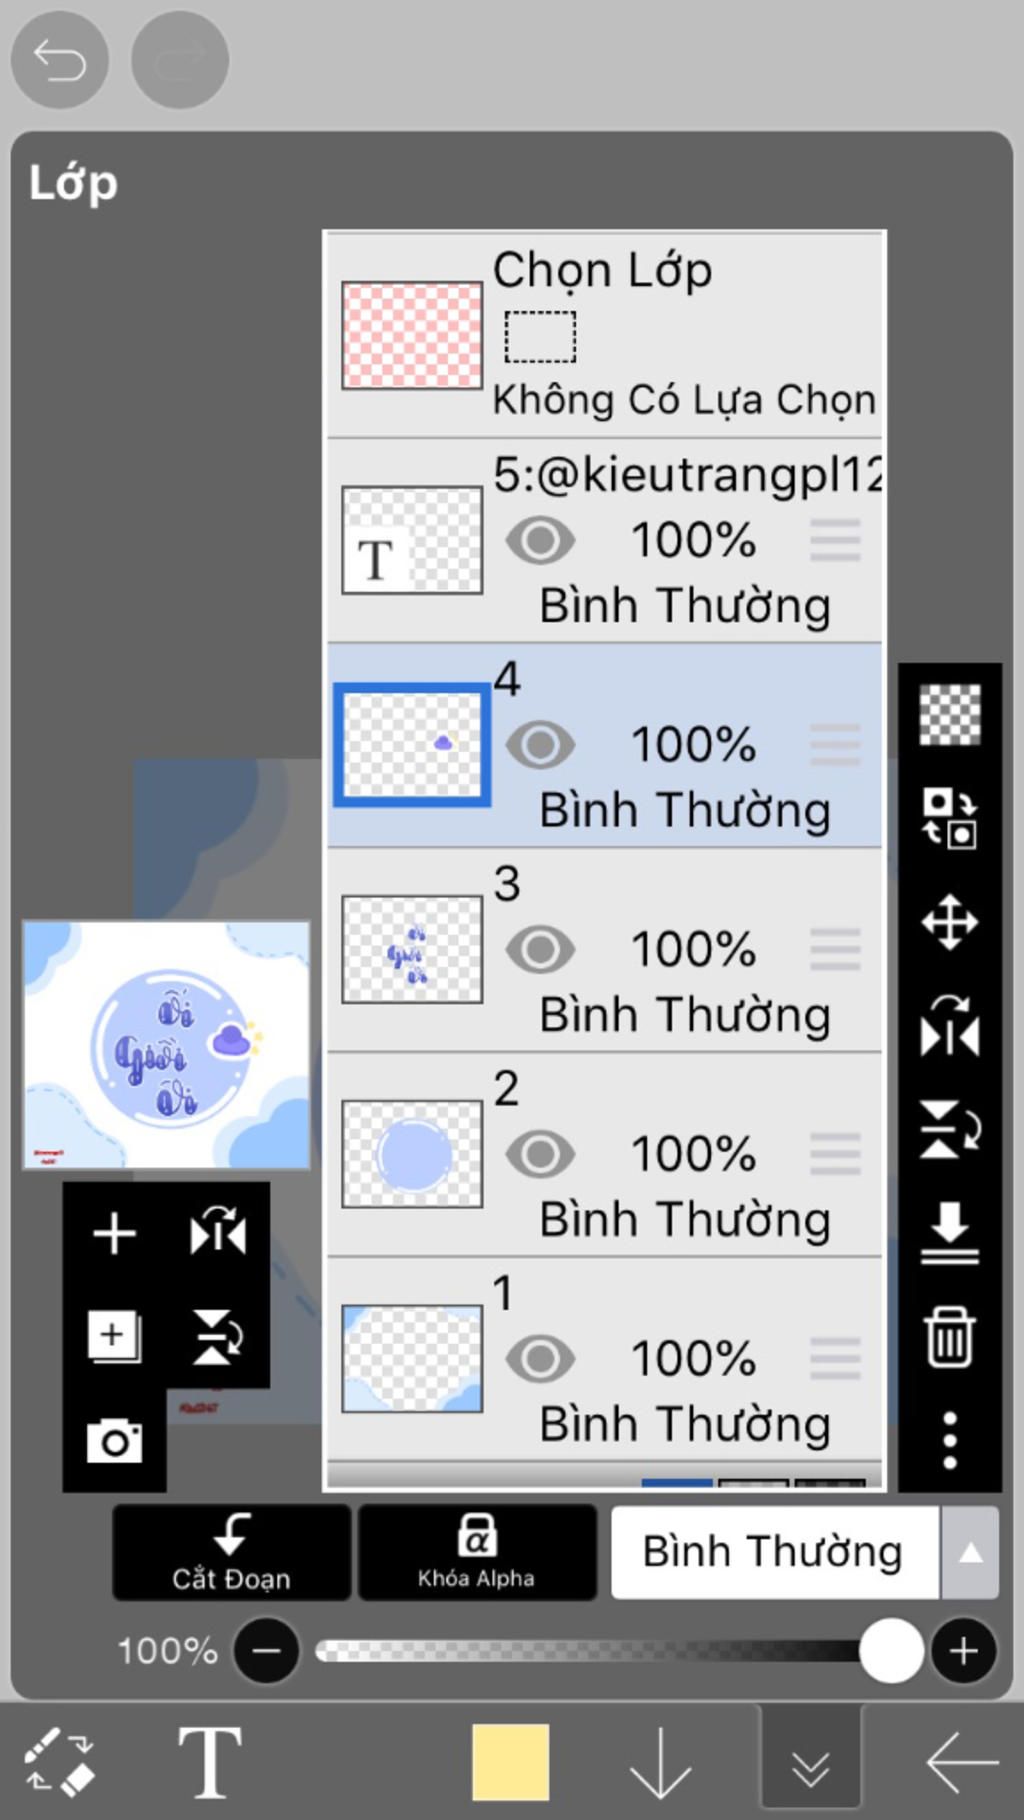Viewport: 1024px width, 1820px height.
Task: Tap the undo arrow button
Action: (59, 60)
